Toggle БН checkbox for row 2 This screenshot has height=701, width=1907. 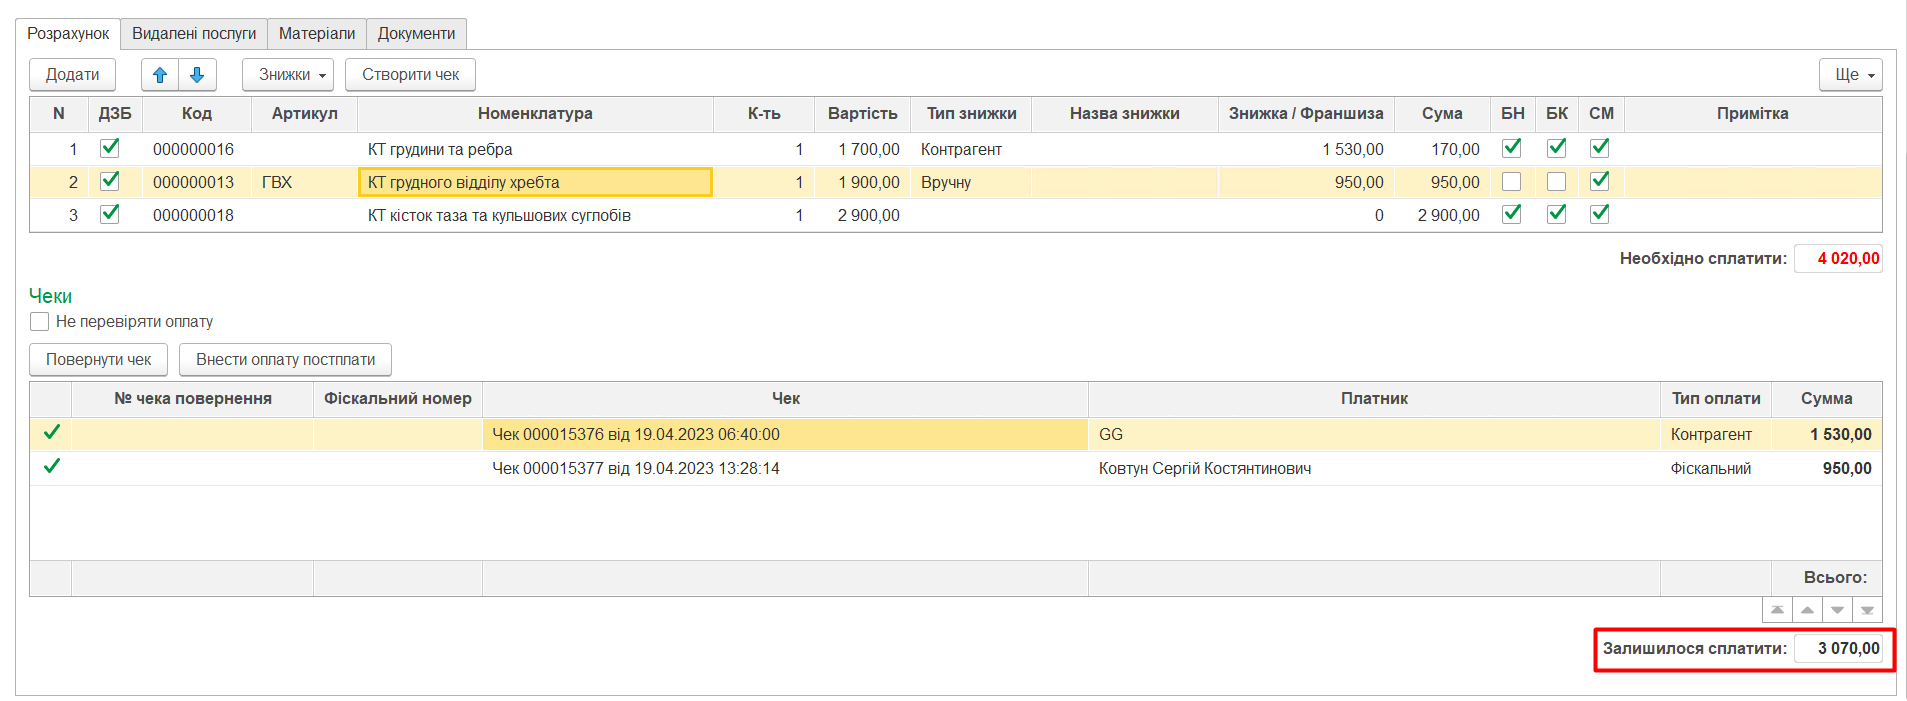pyautogui.click(x=1511, y=182)
